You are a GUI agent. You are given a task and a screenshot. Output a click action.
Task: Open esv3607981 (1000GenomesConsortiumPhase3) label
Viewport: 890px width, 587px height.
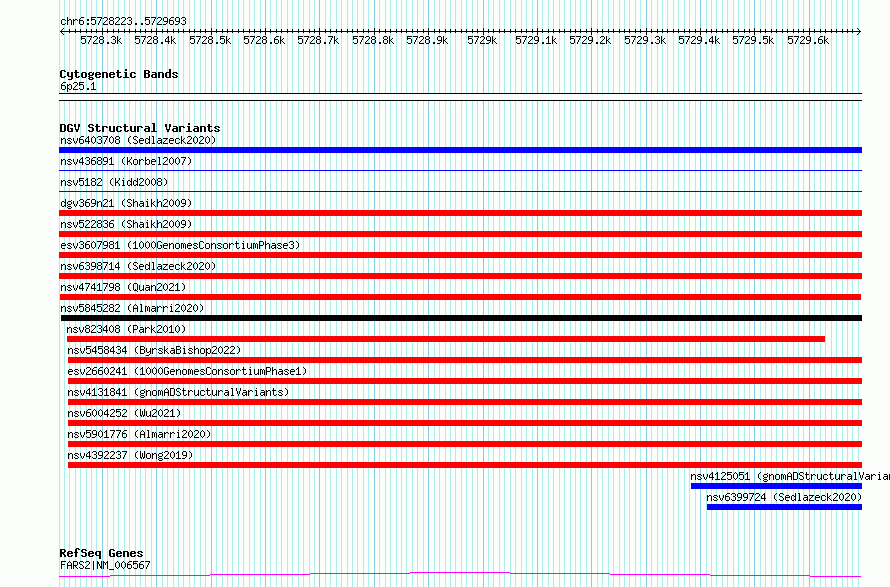pyautogui.click(x=180, y=245)
